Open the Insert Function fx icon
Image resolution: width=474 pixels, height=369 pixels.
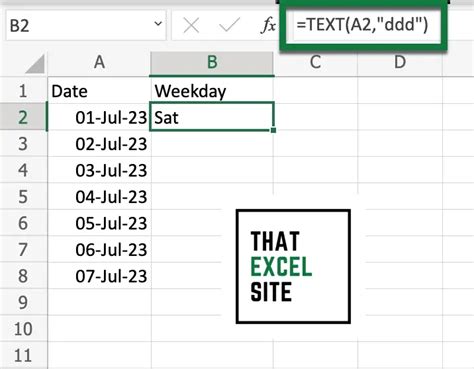[x=268, y=26]
